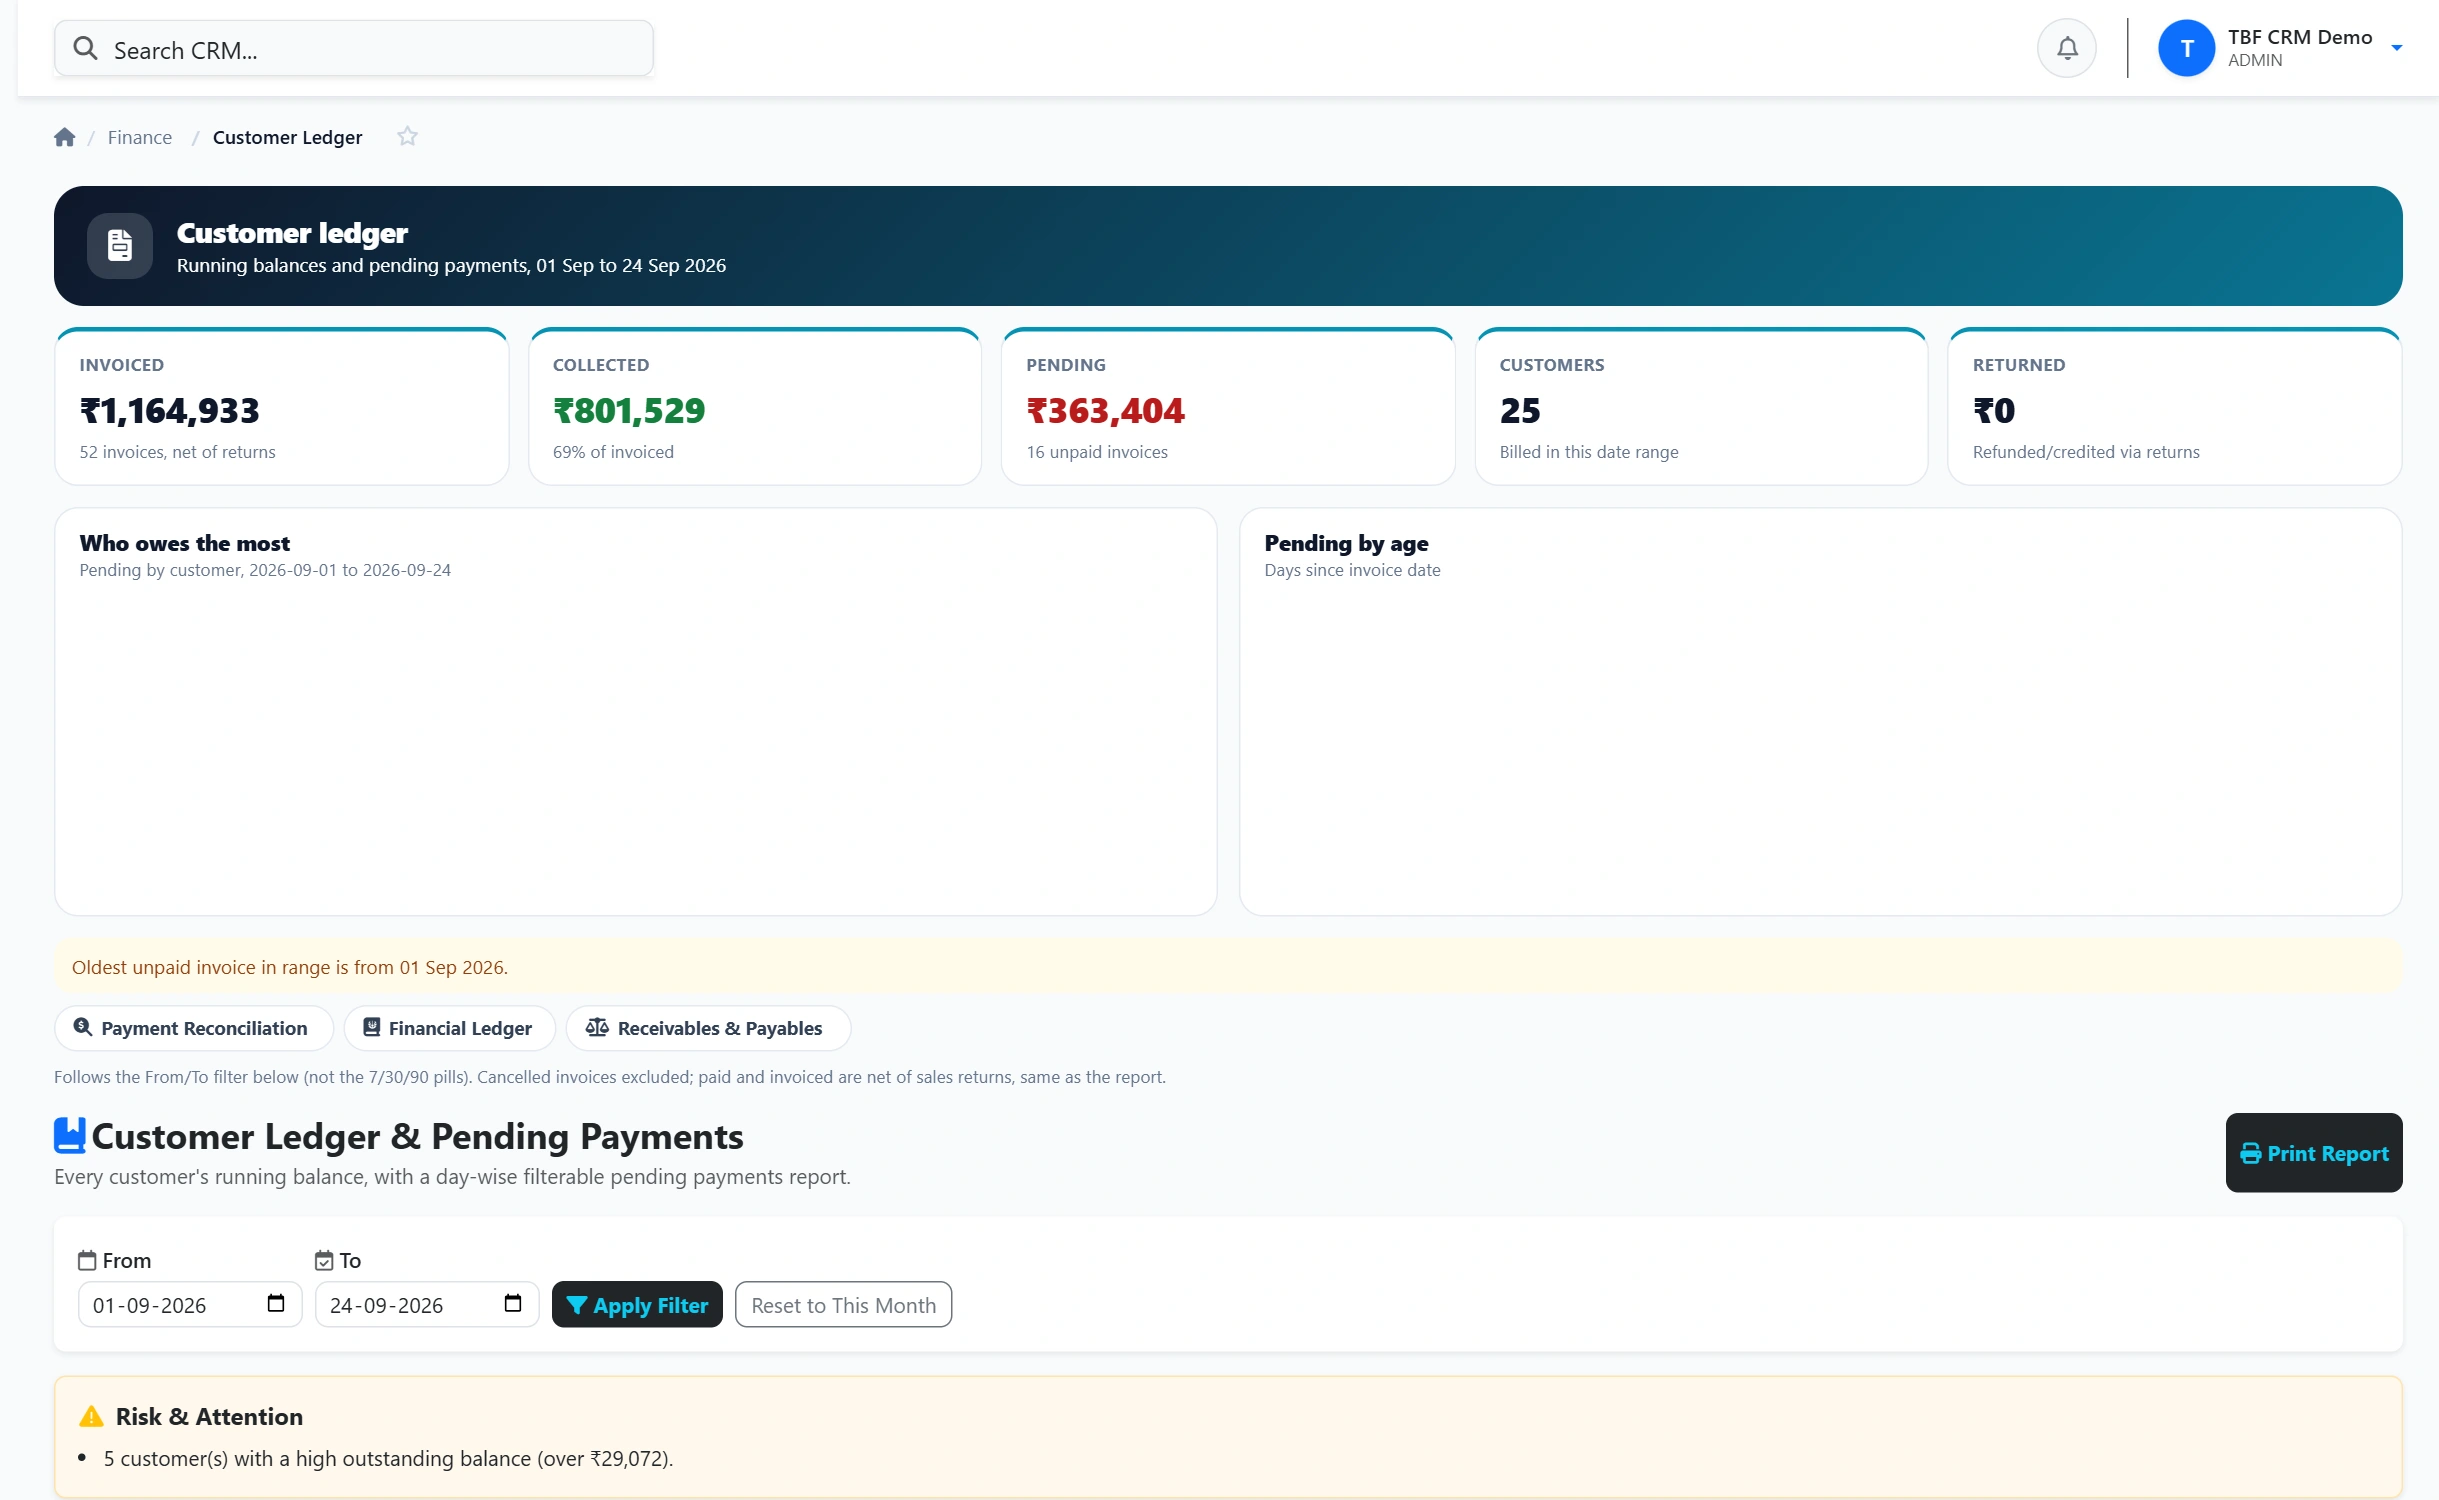Click the blue ledger book icon

pos(69,1135)
